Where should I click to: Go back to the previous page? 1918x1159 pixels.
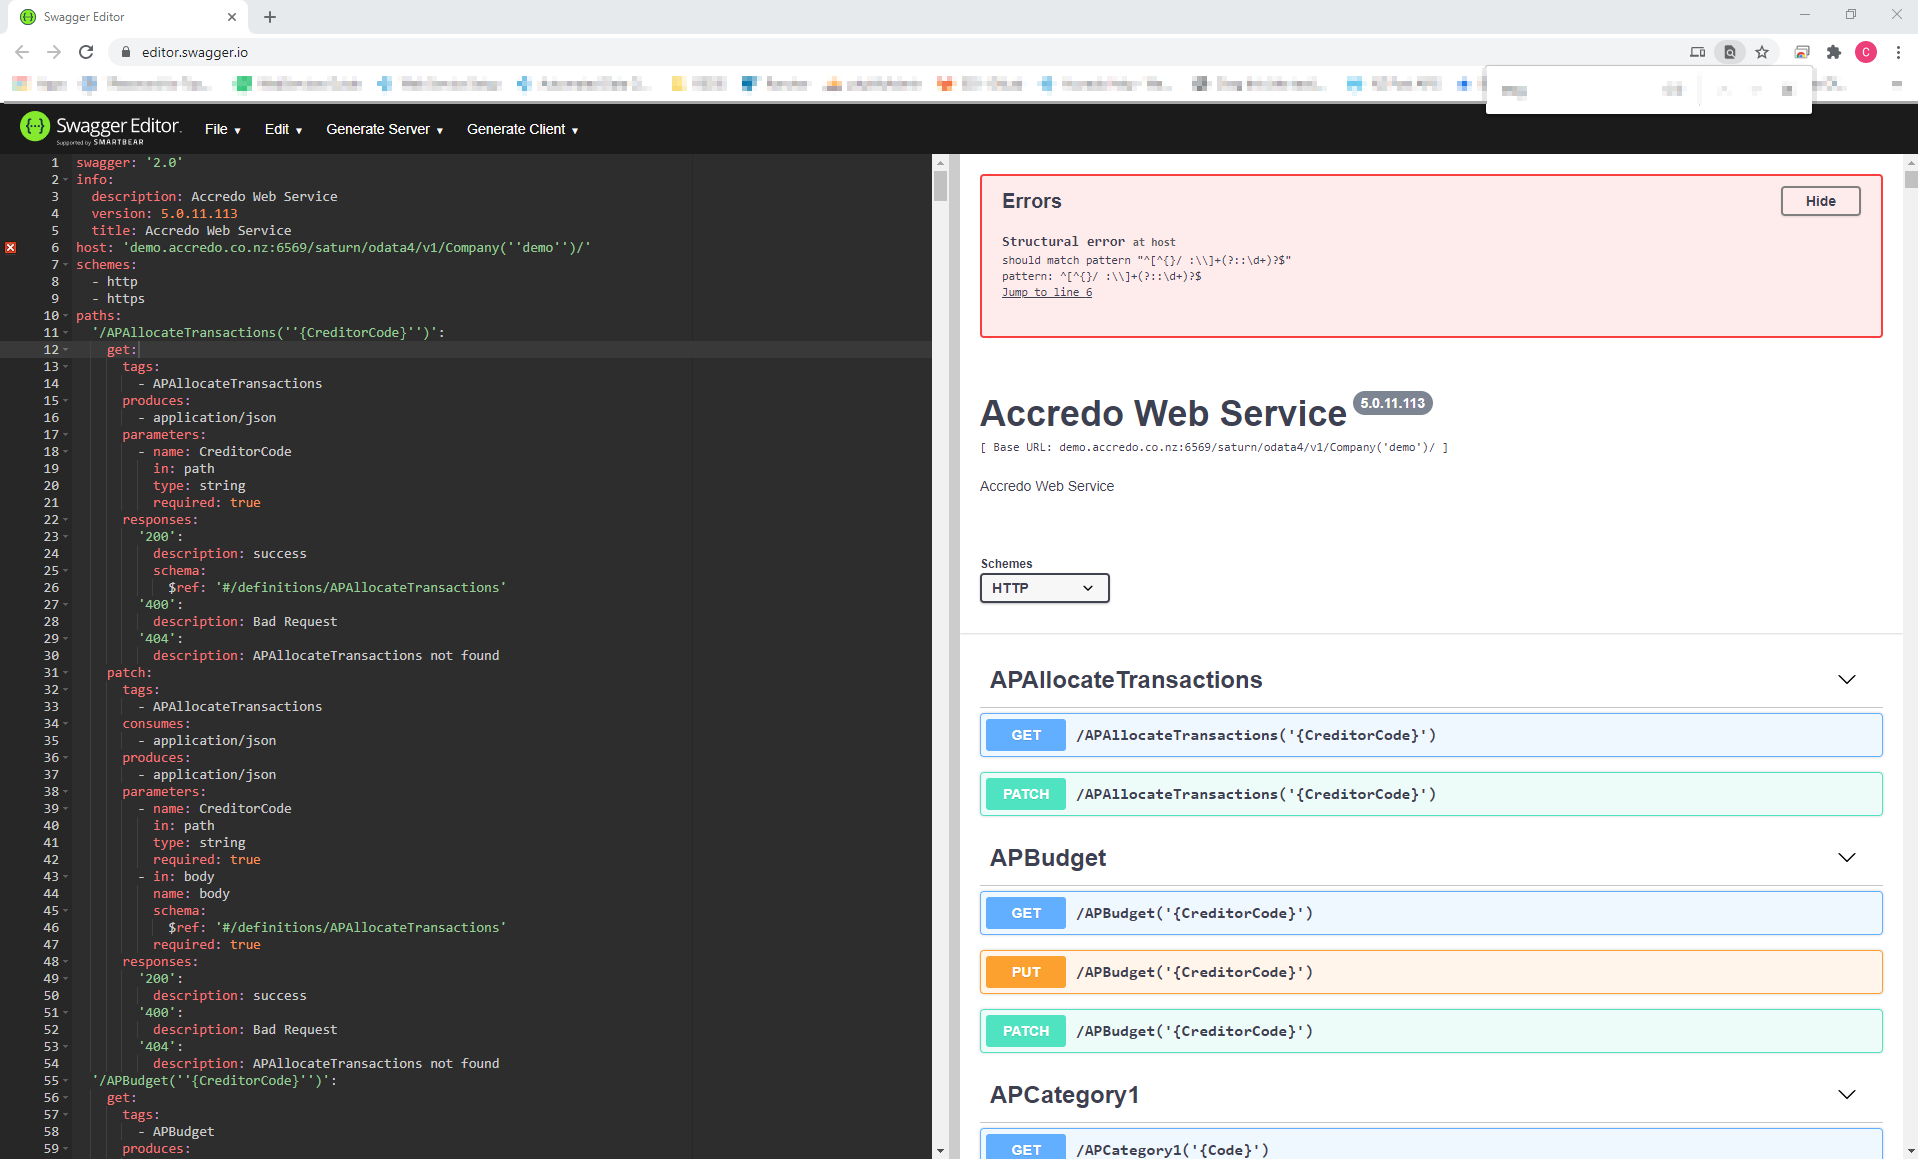[22, 52]
